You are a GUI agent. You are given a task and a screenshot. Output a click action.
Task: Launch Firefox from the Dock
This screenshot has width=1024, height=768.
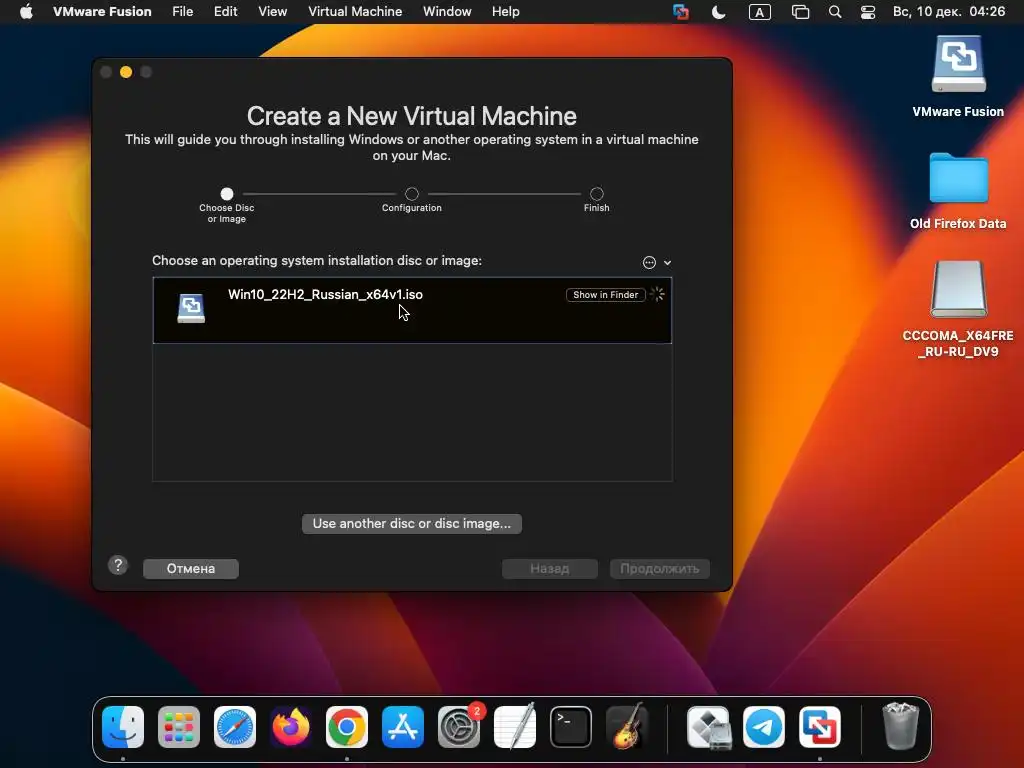coord(291,727)
